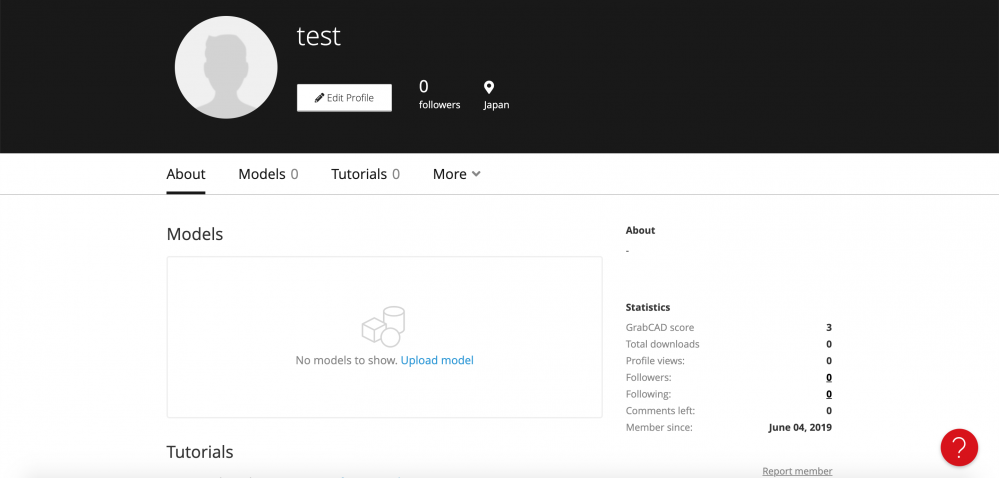Click the Models section heading
The image size is (999, 478).
click(x=195, y=234)
